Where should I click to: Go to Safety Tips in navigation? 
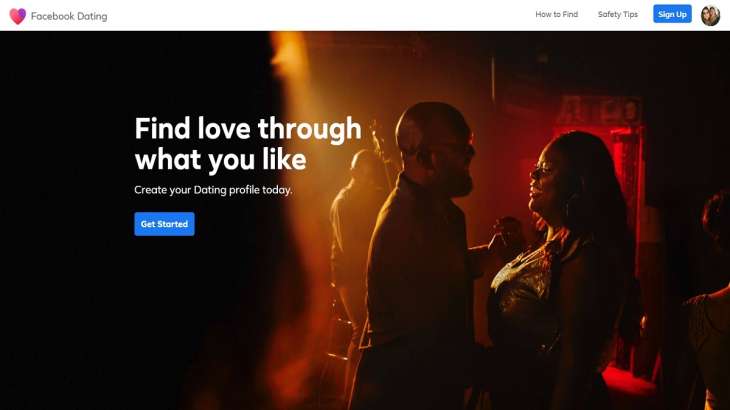coord(618,14)
